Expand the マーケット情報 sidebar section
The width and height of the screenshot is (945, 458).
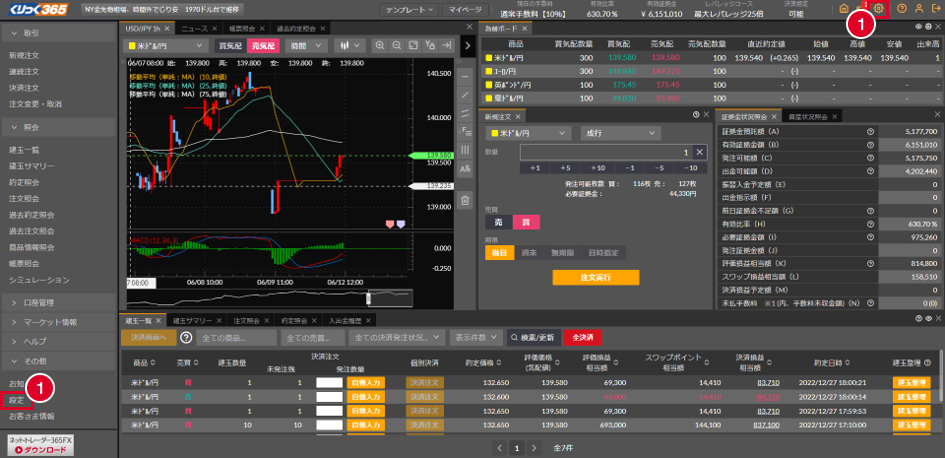(57, 322)
